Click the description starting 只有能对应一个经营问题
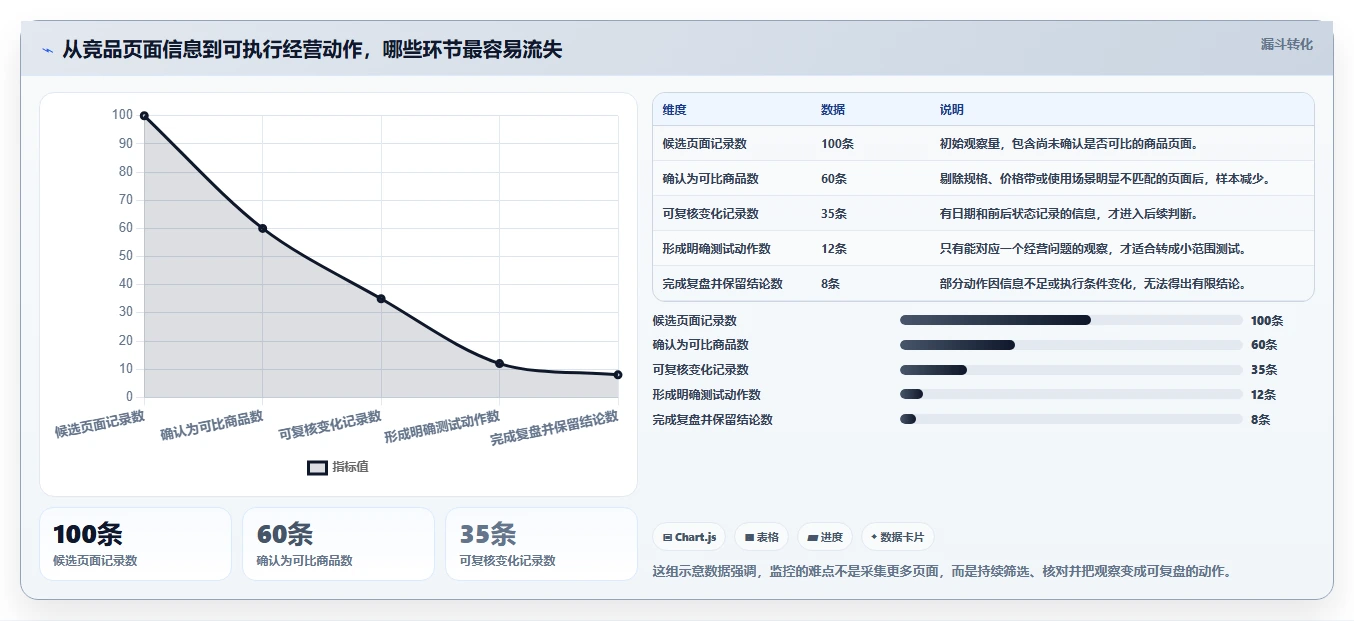The width and height of the screenshot is (1354, 621). [x=1094, y=249]
